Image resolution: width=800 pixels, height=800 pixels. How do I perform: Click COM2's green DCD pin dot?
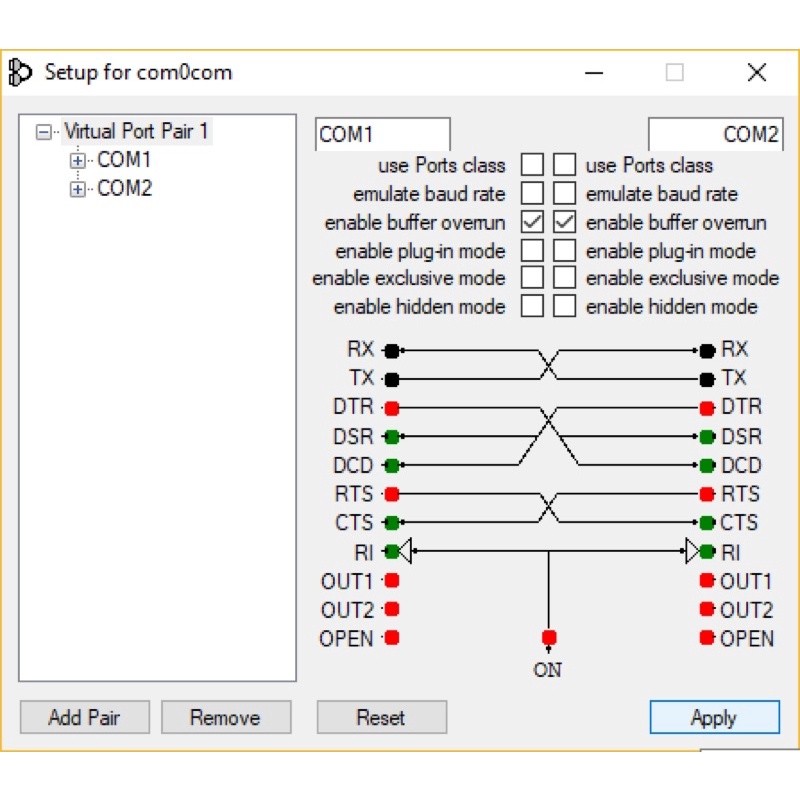click(707, 465)
